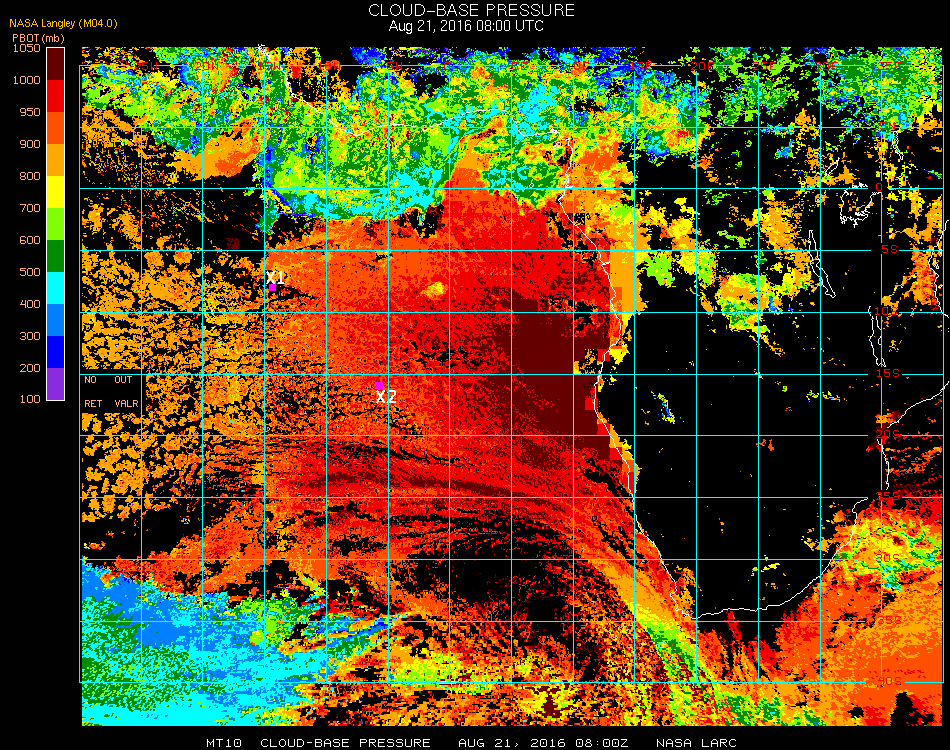Image resolution: width=950 pixels, height=750 pixels.
Task: Click the light green 600–700 mb legend swatch
Action: pos(55,224)
